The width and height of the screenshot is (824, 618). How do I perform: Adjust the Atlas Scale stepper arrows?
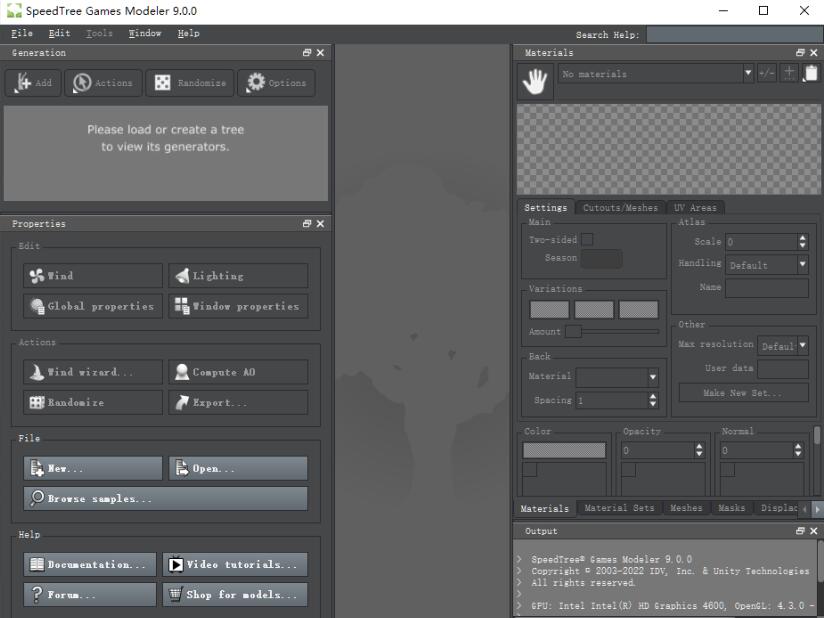(802, 242)
